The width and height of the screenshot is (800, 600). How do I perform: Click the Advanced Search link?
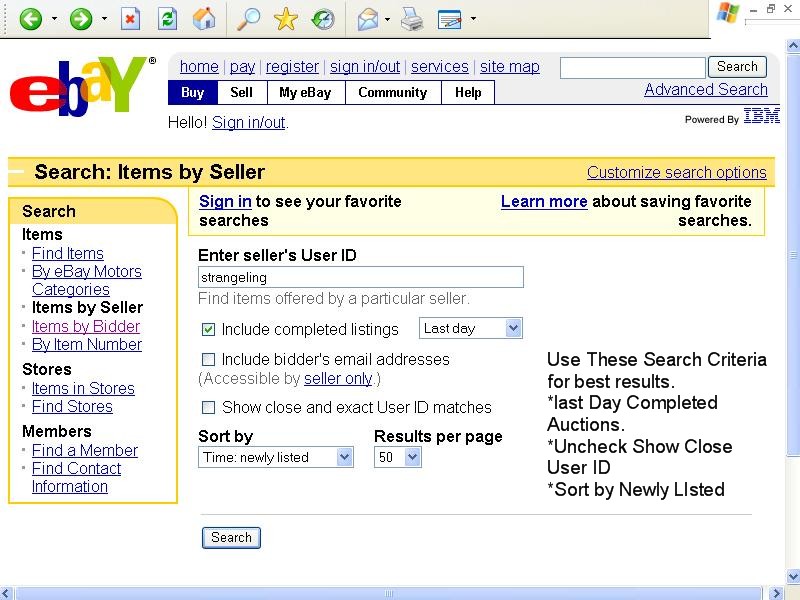click(x=706, y=89)
